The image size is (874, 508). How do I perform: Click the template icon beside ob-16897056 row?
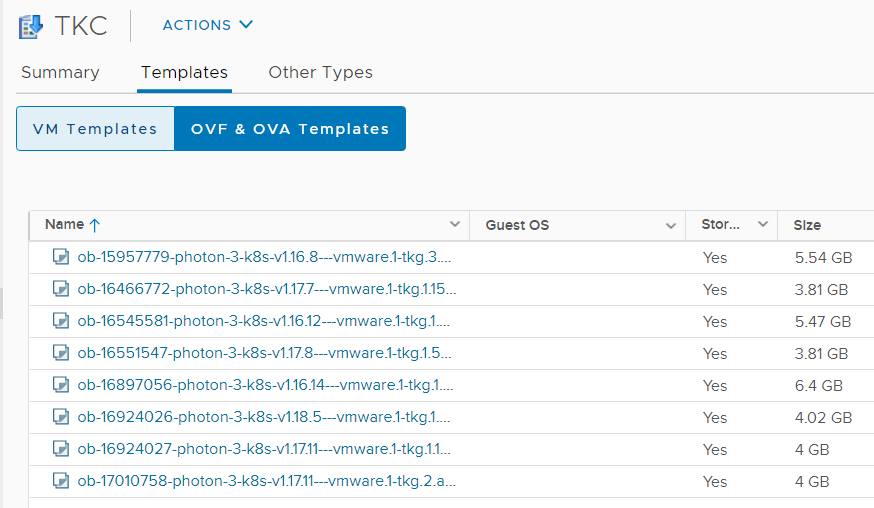point(61,385)
